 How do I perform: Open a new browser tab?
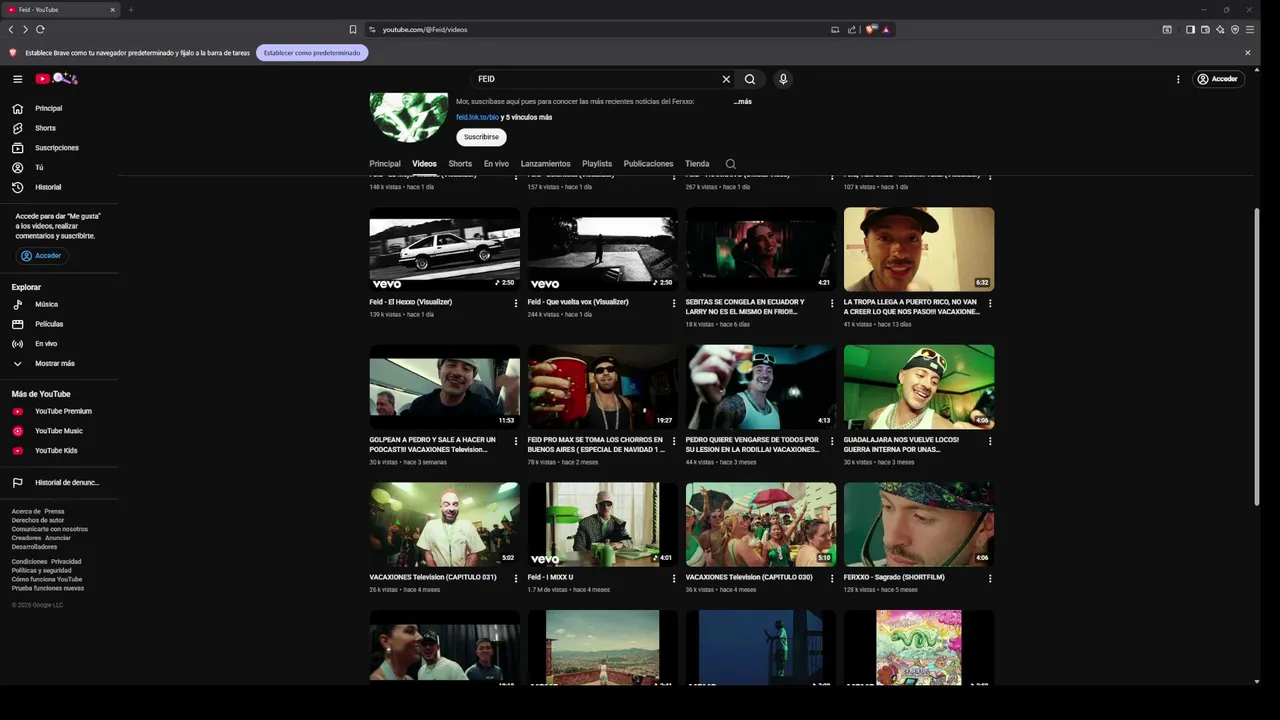(130, 10)
